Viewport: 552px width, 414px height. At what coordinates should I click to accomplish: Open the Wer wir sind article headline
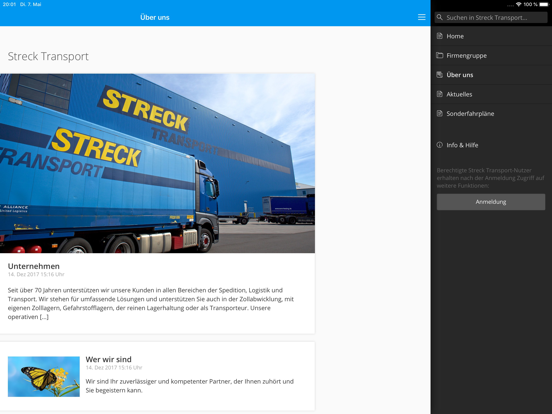[108, 359]
